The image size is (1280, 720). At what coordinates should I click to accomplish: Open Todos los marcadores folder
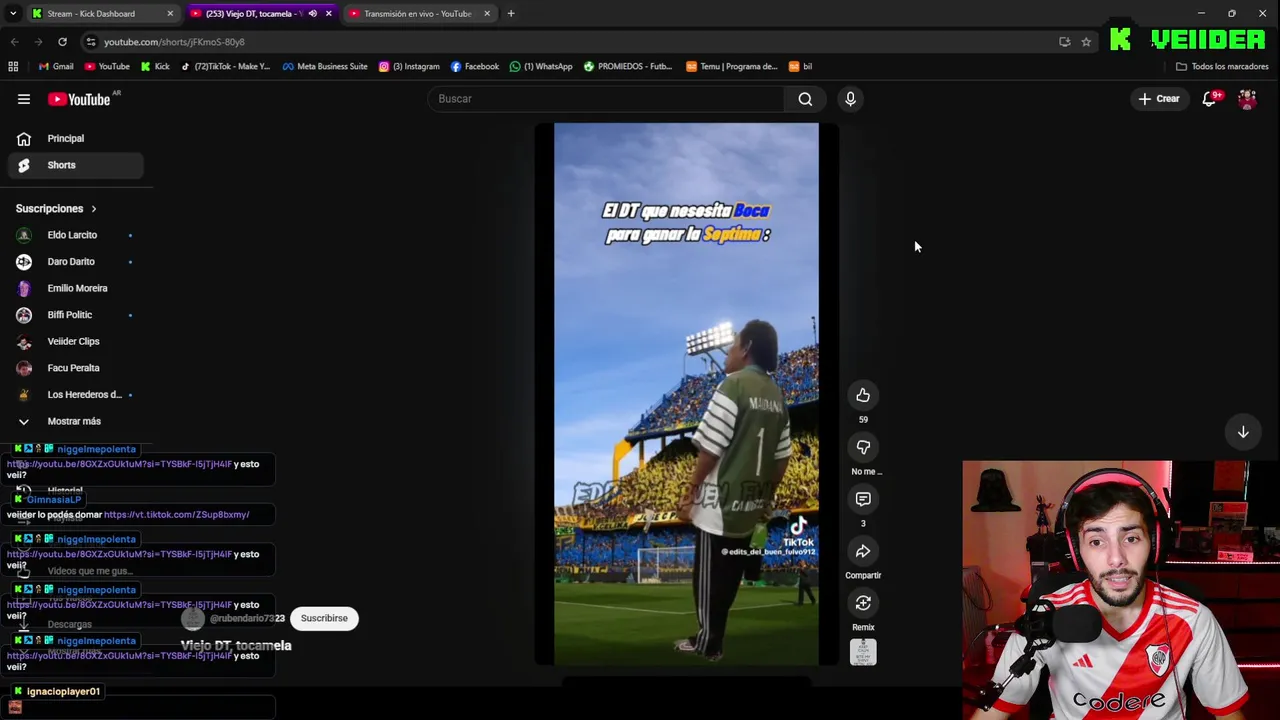point(1222,67)
